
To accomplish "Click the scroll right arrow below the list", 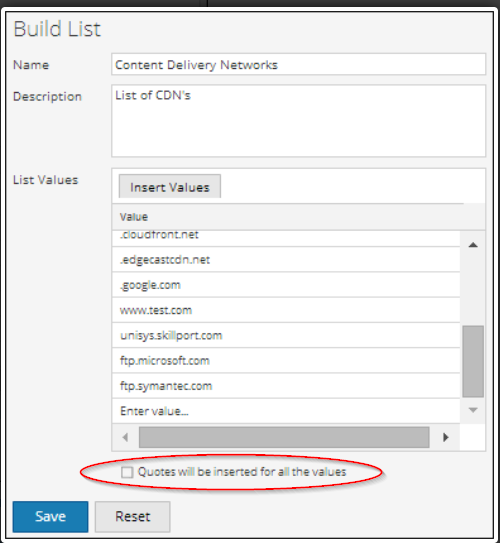I will [x=446, y=437].
